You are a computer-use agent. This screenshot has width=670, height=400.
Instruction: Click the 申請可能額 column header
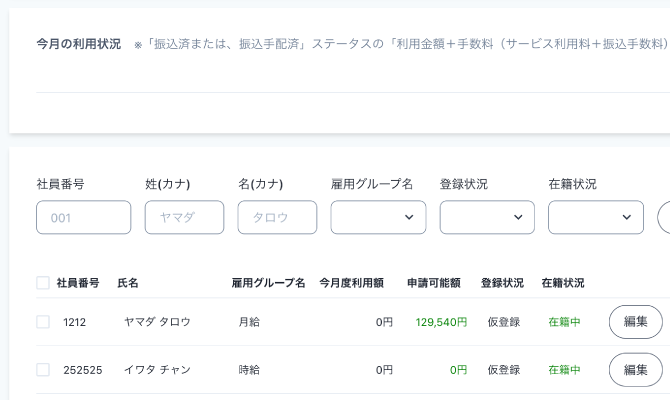click(434, 283)
